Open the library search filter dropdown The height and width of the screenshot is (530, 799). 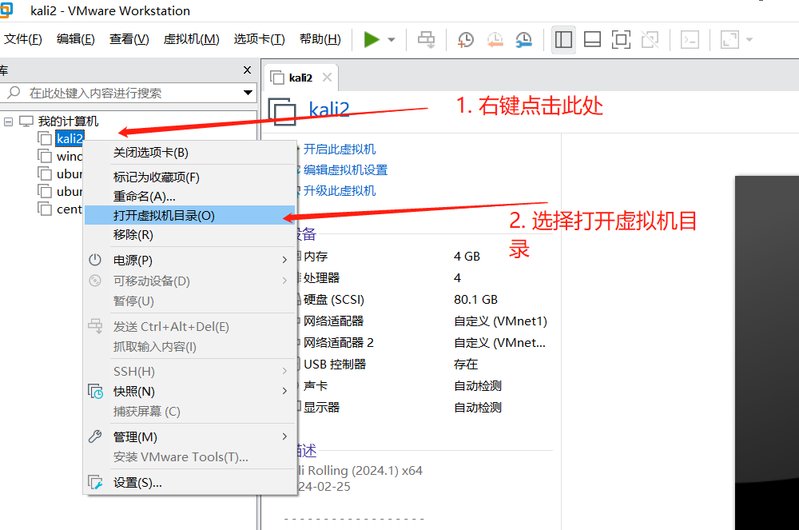(x=248, y=93)
